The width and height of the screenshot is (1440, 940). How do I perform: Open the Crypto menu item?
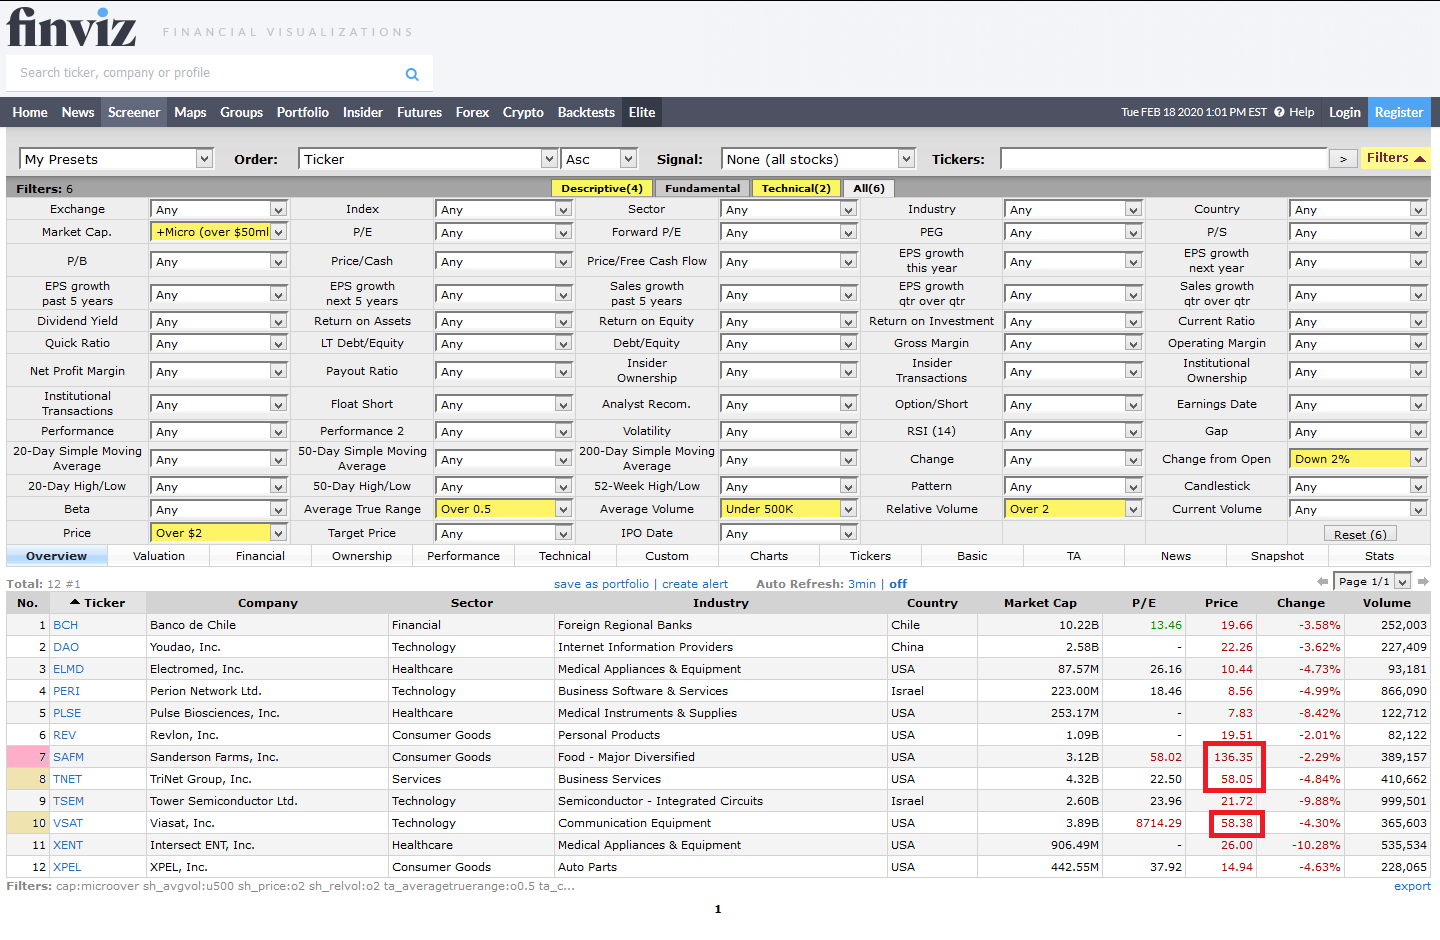tap(523, 112)
